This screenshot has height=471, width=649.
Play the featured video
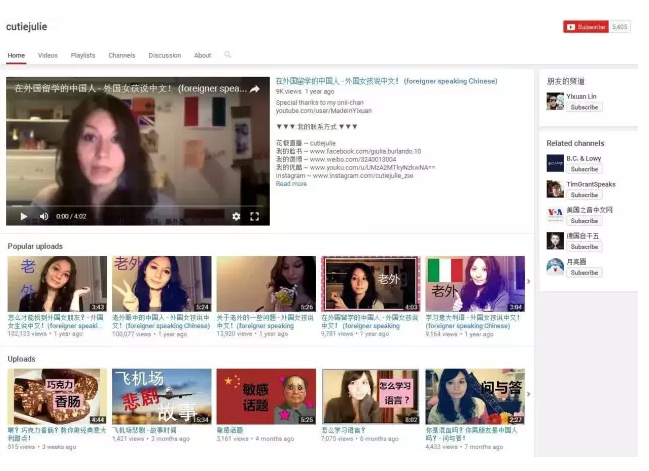(24, 216)
